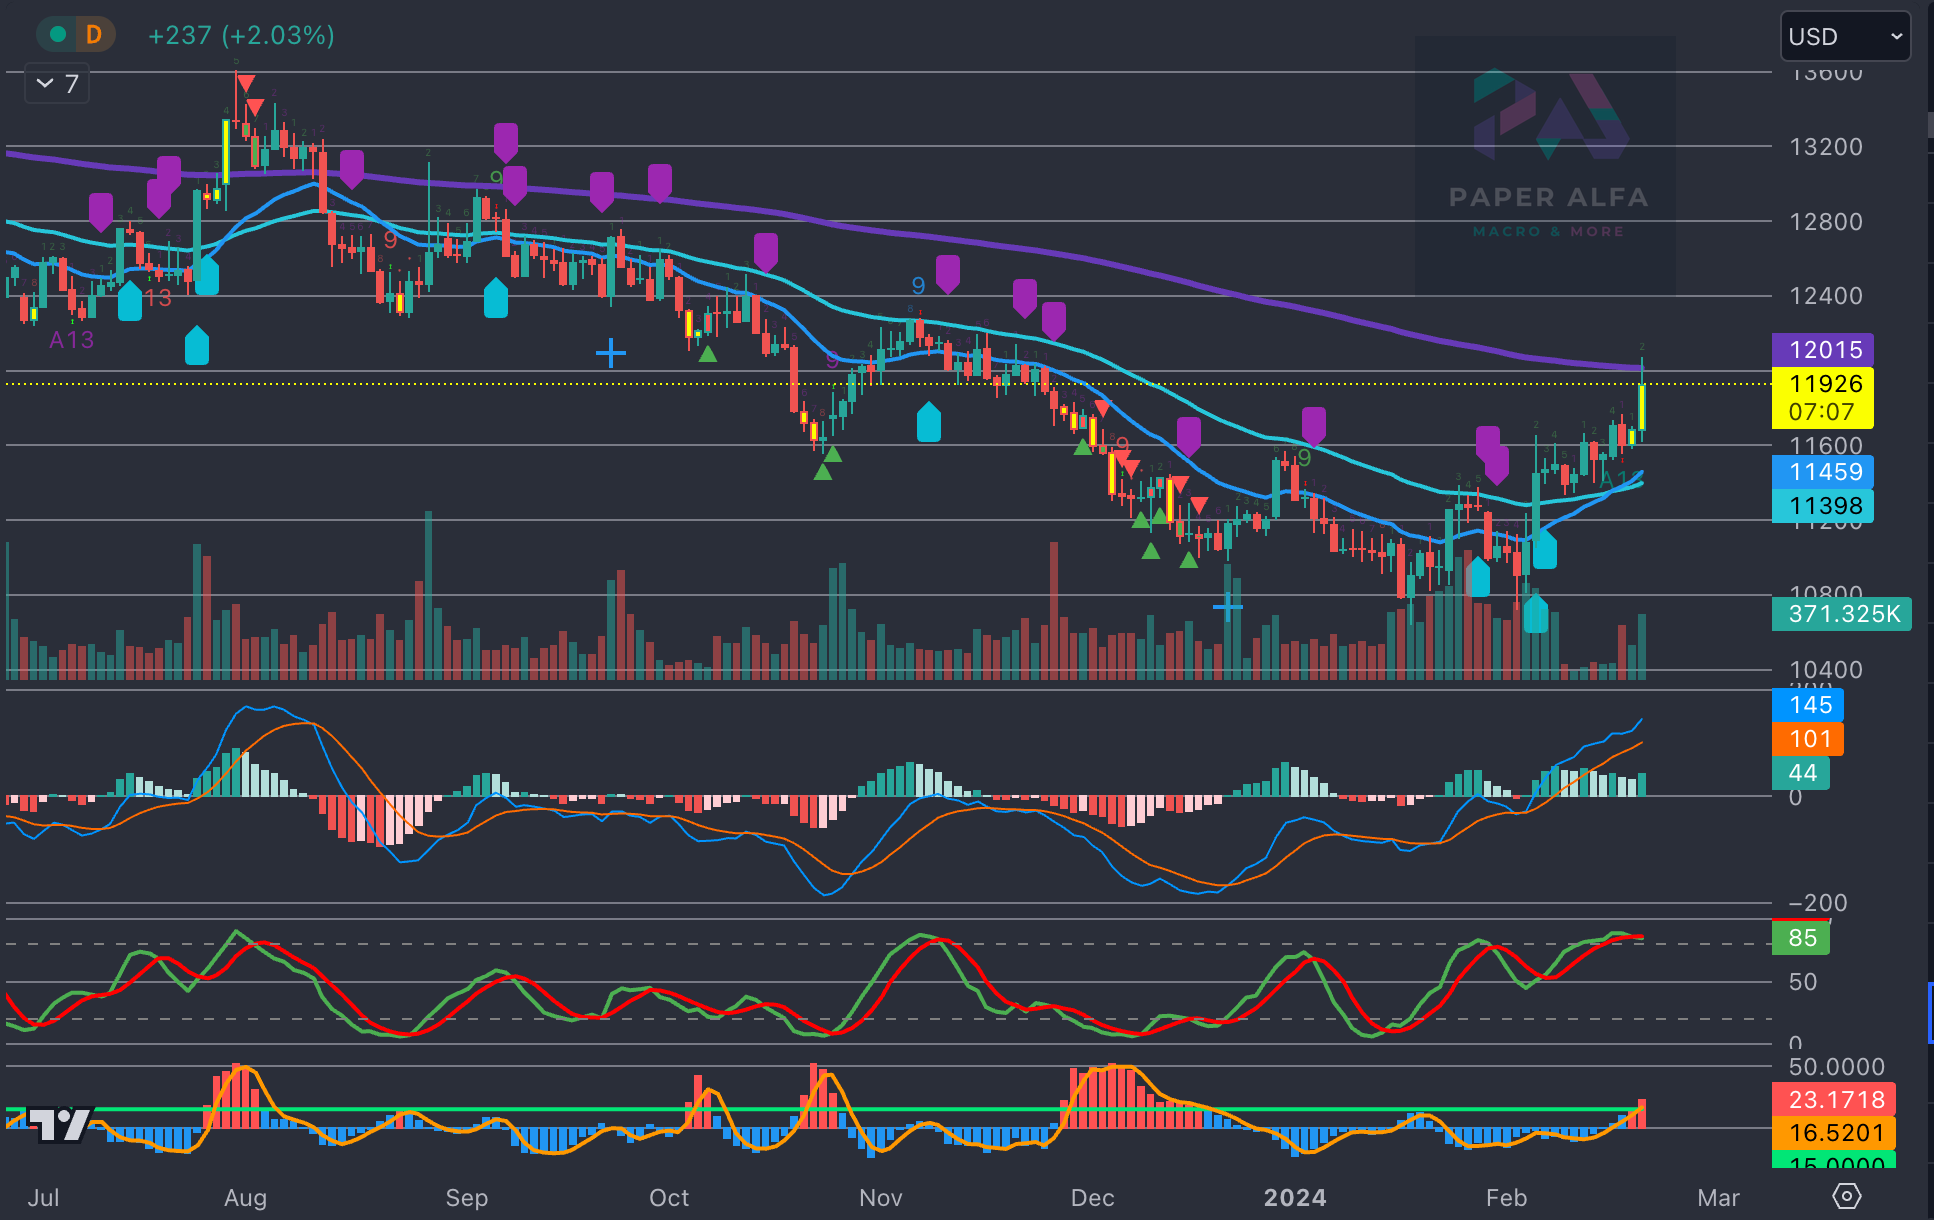Click the 10400 price axis label
1934x1220 pixels.
pos(1826,670)
